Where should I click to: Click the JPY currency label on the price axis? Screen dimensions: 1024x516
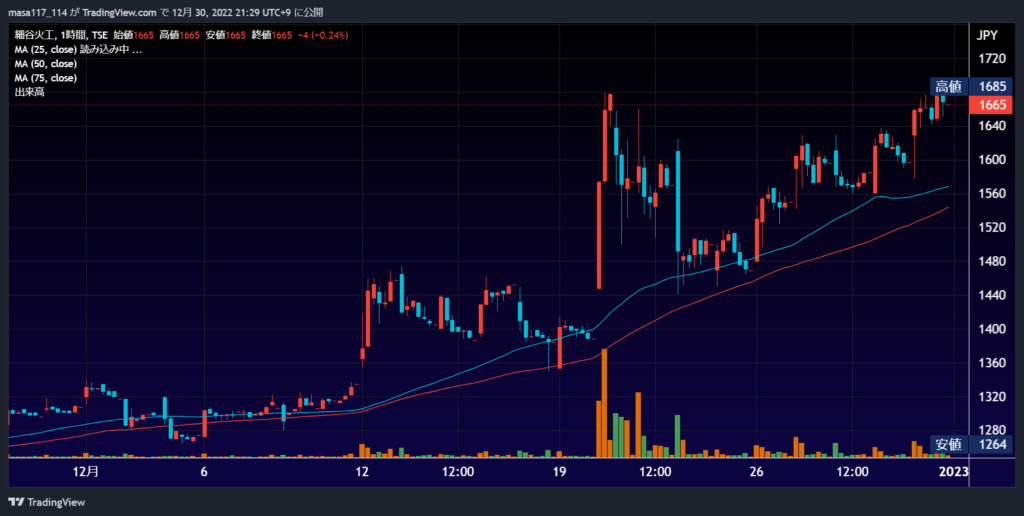click(987, 36)
